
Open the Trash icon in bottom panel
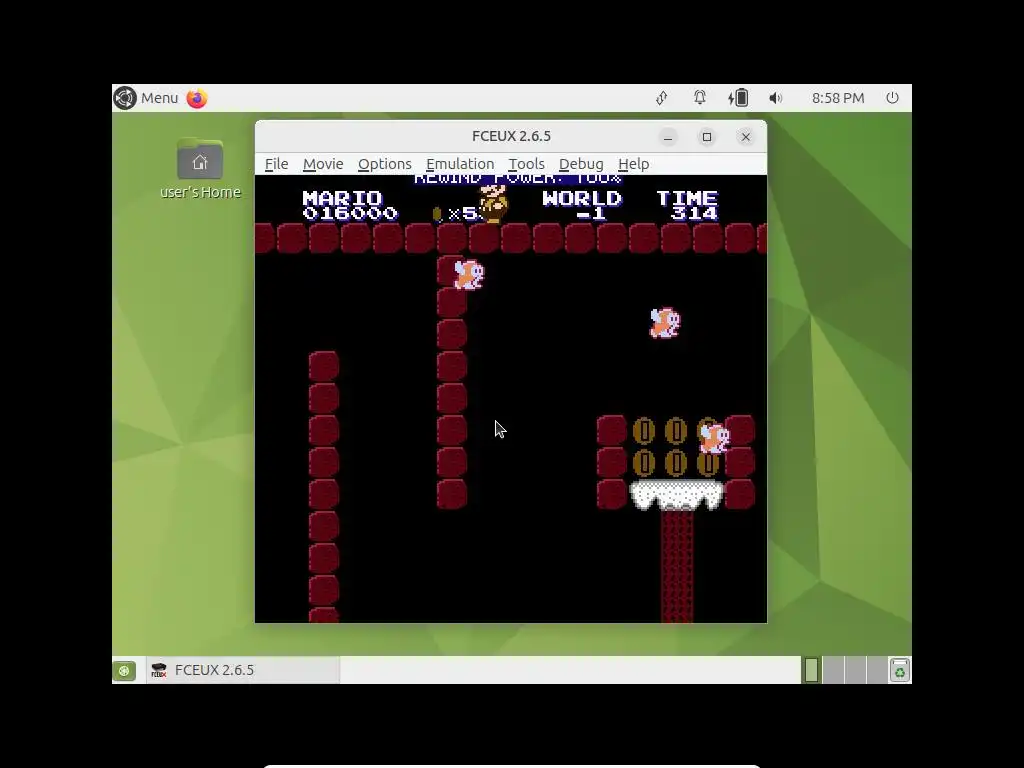899,670
